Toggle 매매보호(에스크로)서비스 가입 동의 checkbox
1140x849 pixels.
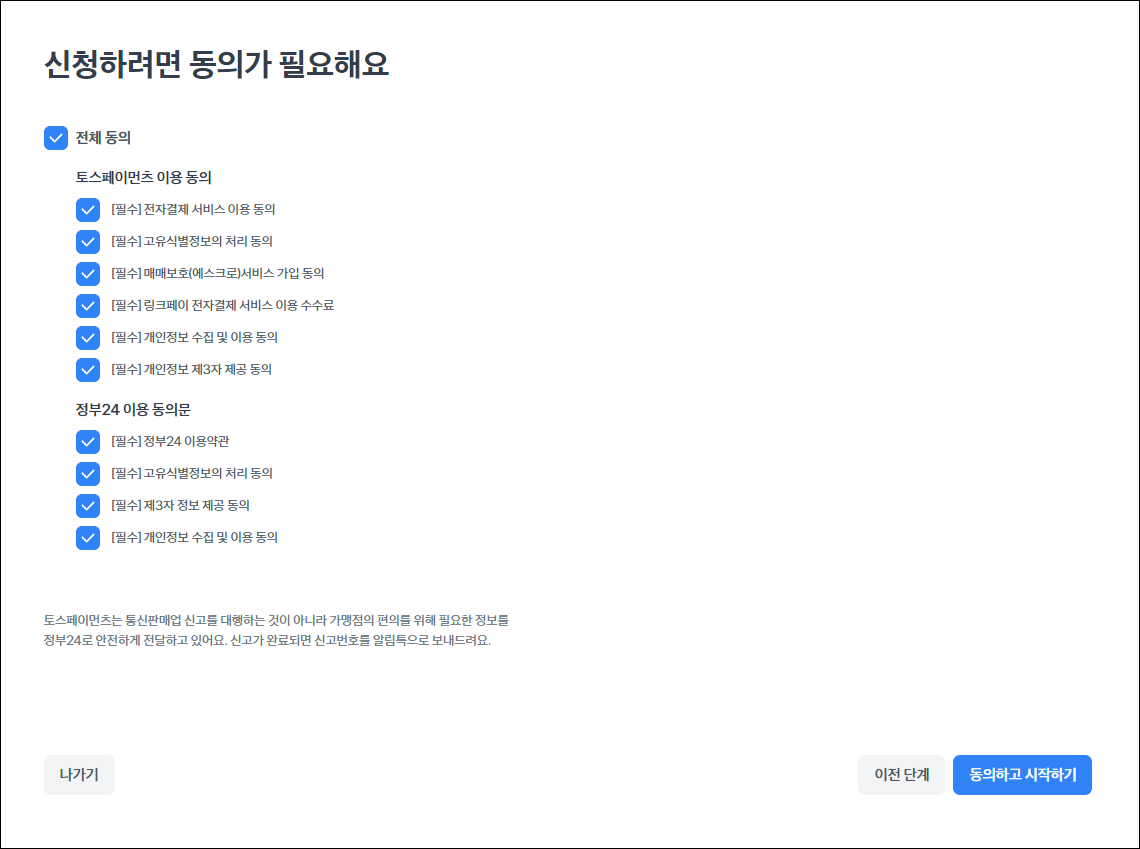click(x=88, y=274)
